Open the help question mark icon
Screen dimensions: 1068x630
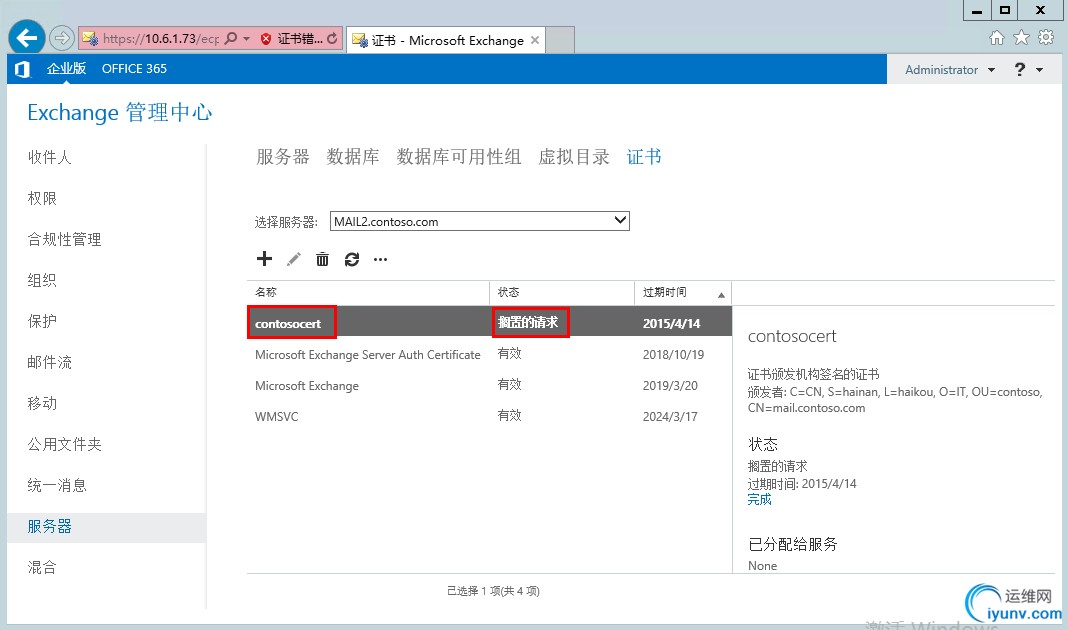point(1020,69)
